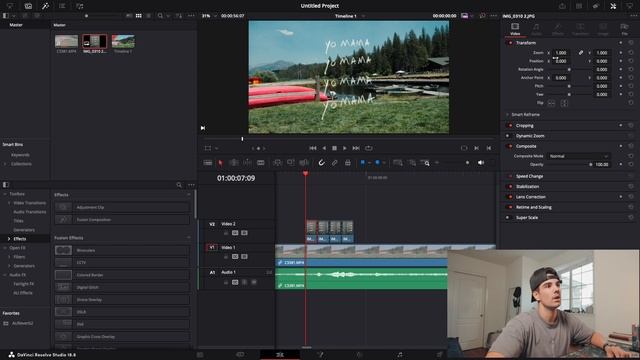The image size is (640, 360).
Task: Toggle the magnet Snapping icon
Action: click(322, 163)
